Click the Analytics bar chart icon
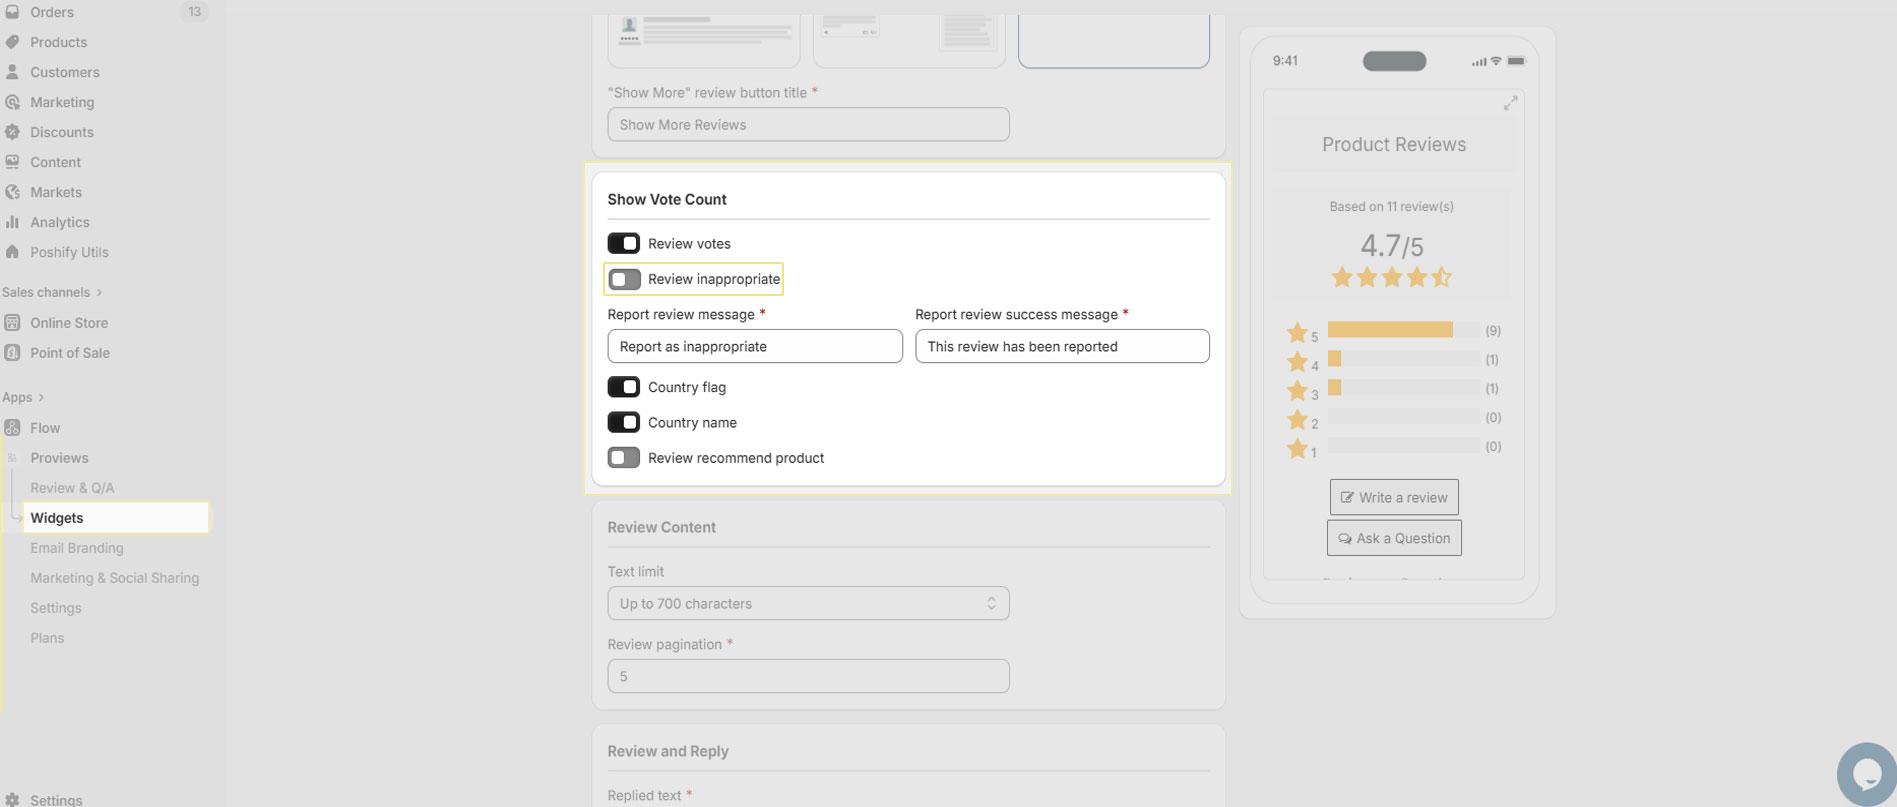 point(12,222)
